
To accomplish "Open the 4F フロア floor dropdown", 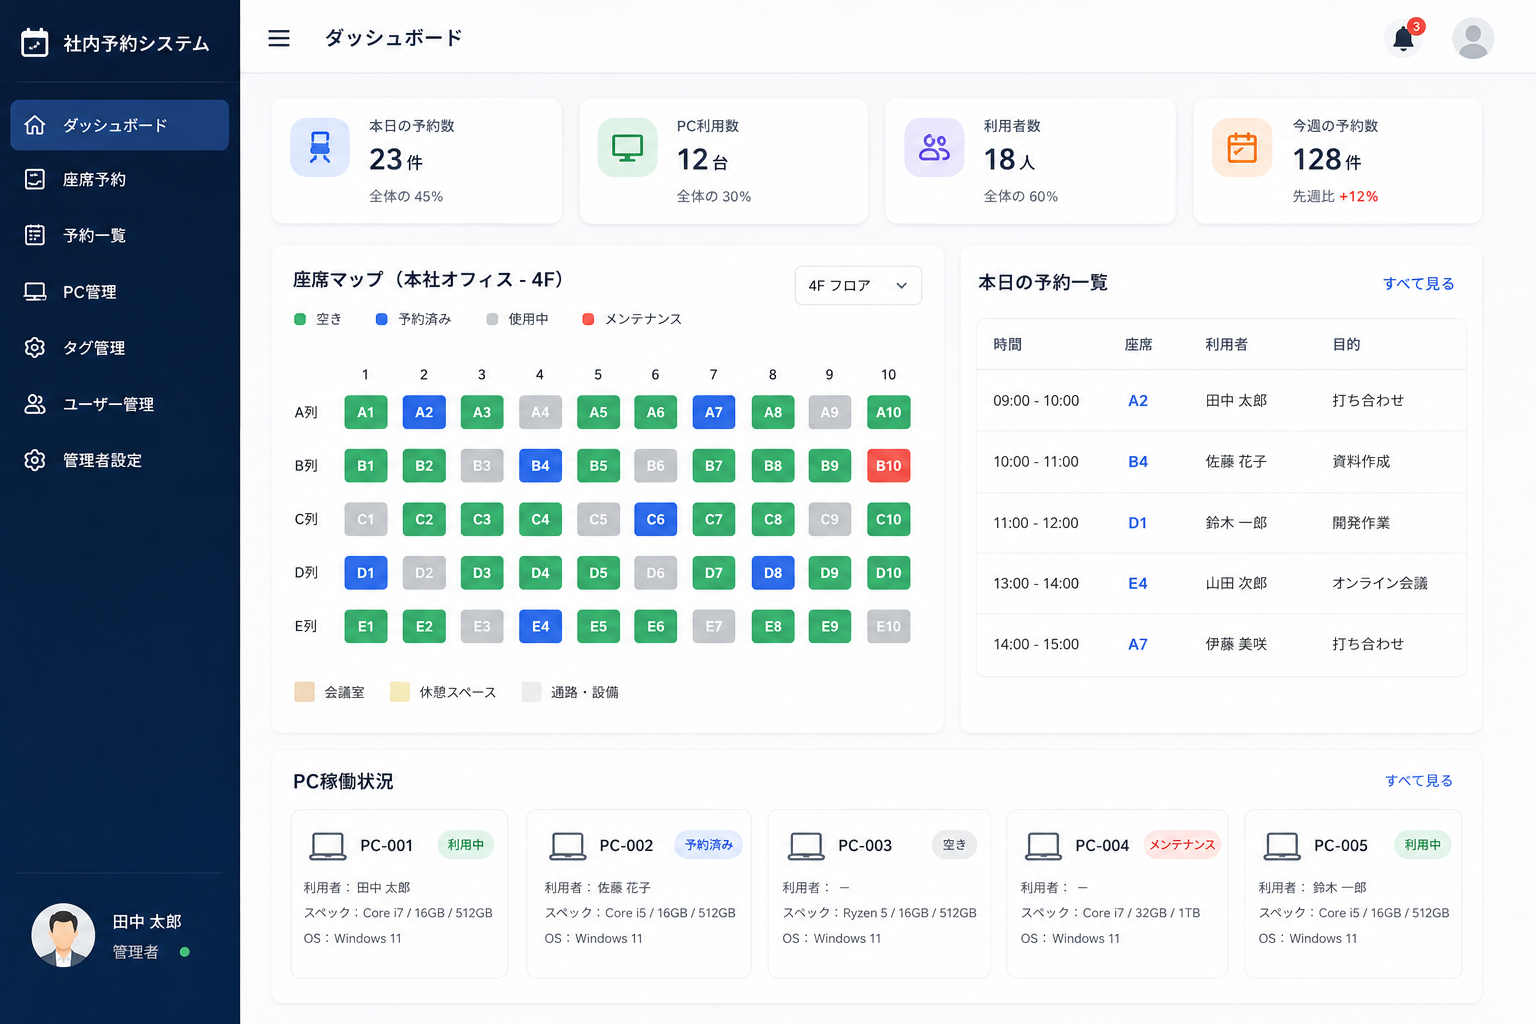I will pos(858,285).
